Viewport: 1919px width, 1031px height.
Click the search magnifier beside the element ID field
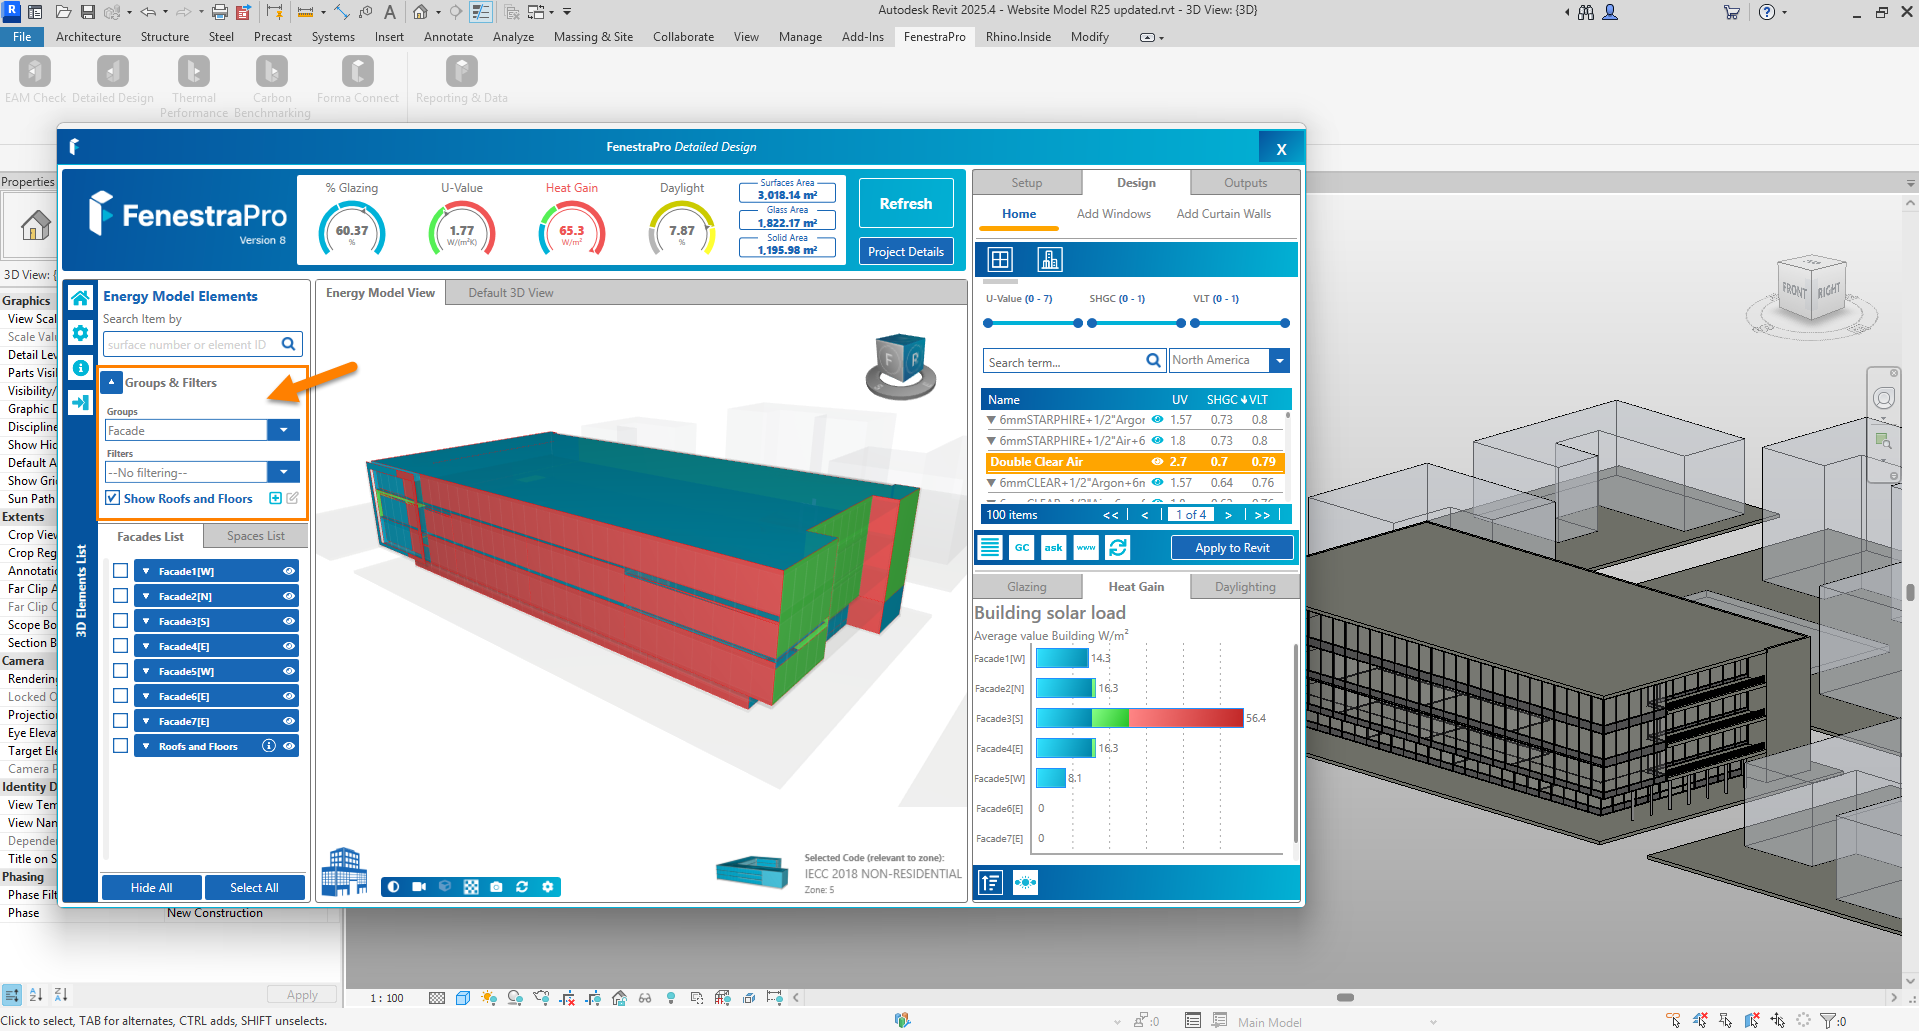[289, 344]
